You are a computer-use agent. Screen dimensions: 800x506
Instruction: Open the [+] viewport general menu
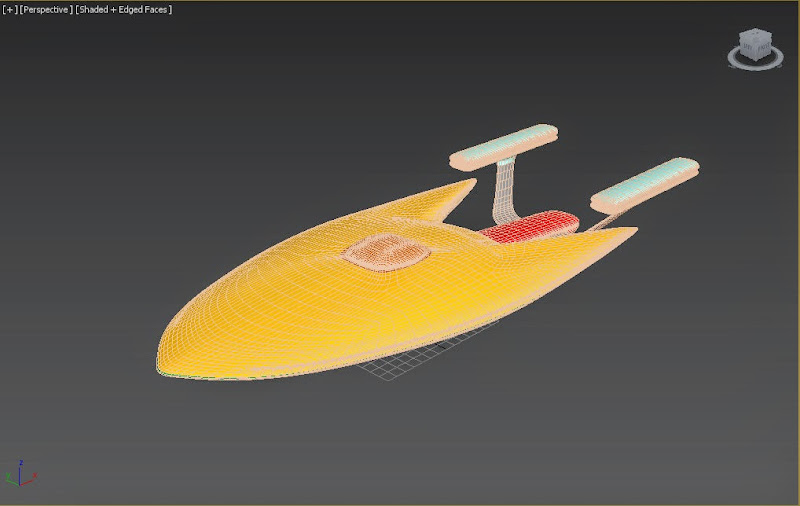(x=10, y=10)
